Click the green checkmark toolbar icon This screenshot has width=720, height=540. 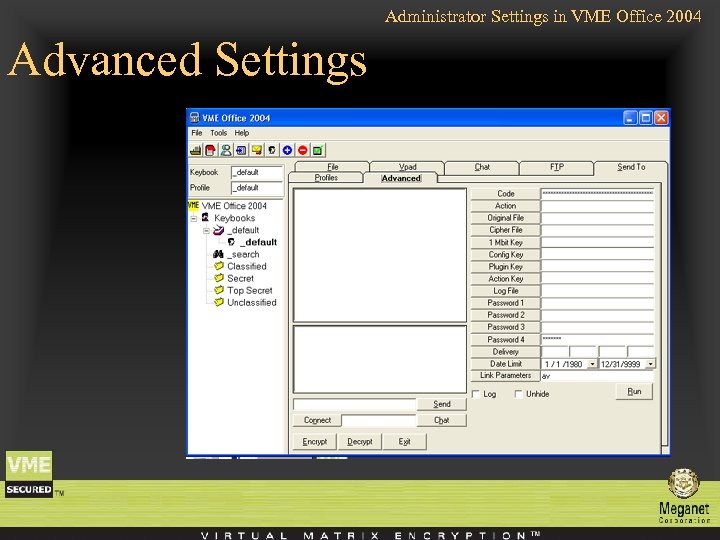tap(318, 150)
